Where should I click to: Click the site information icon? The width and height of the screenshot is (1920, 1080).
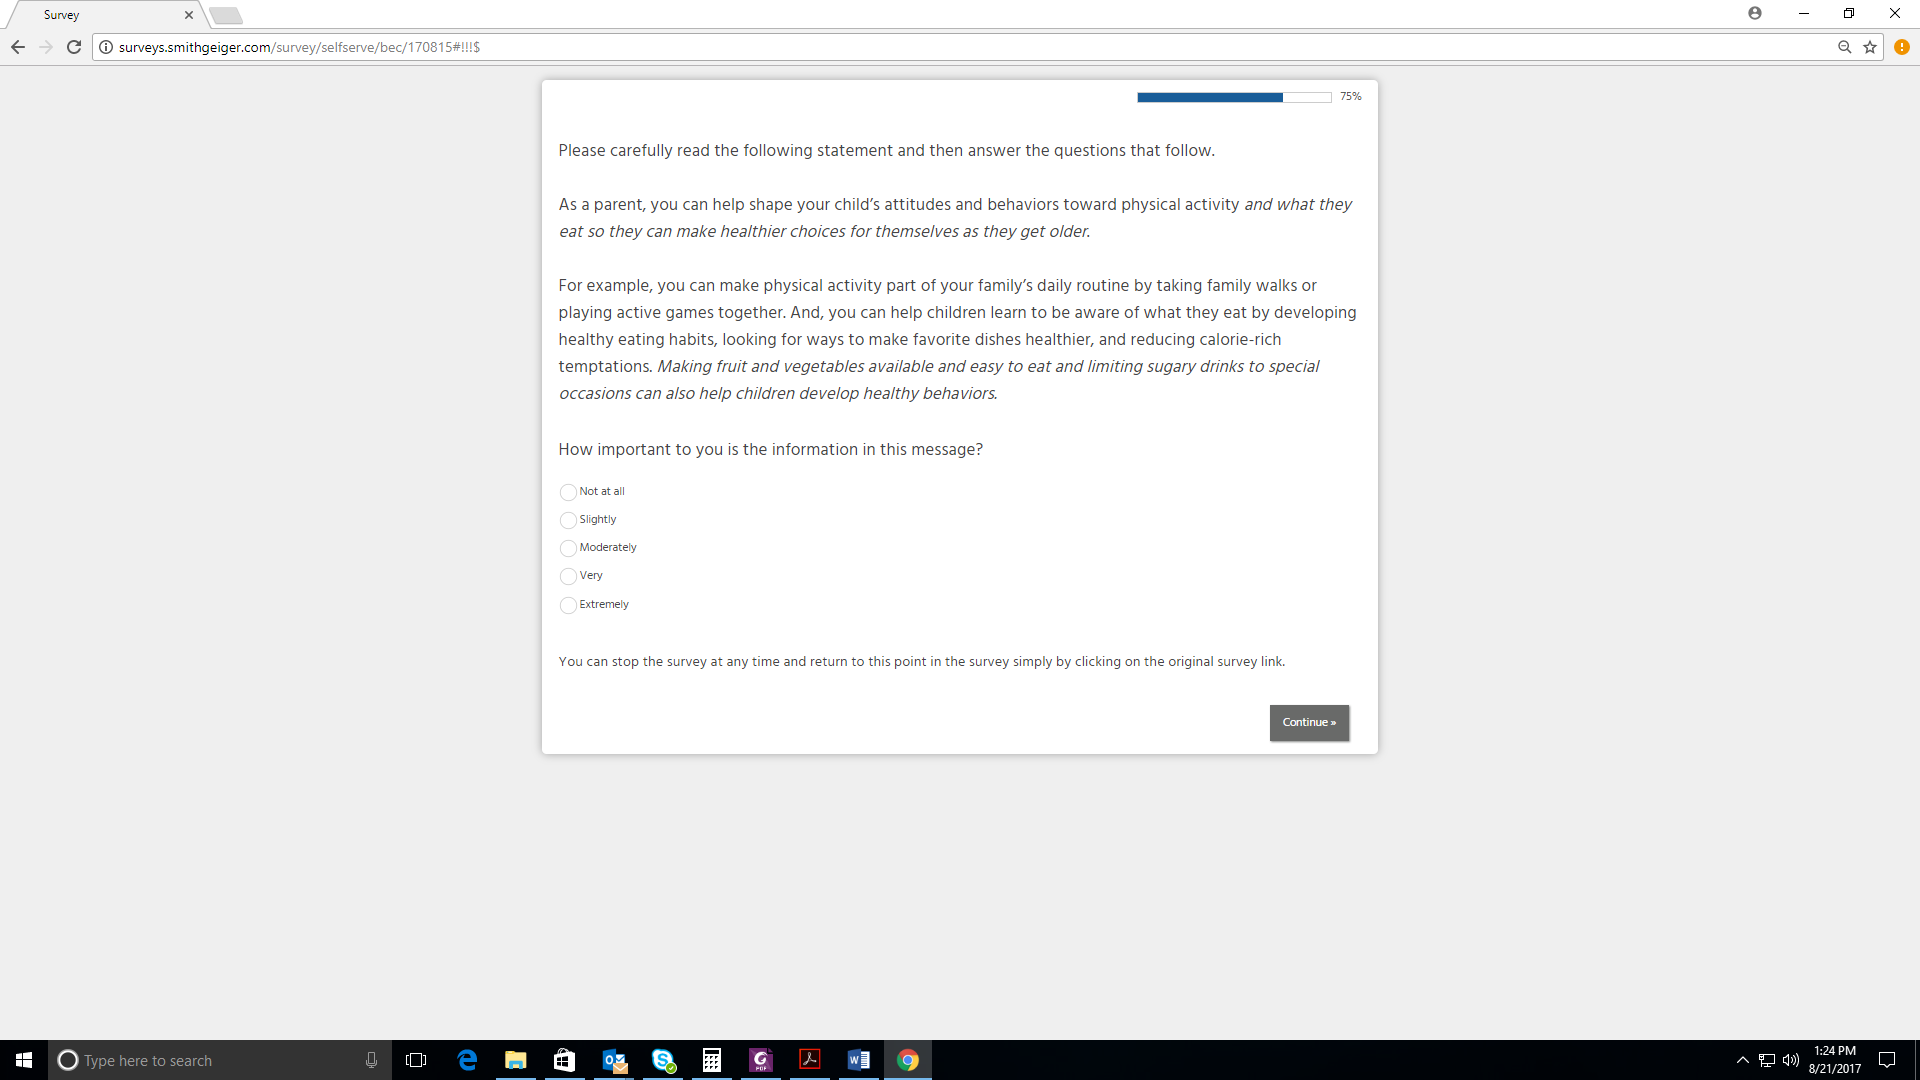106,47
